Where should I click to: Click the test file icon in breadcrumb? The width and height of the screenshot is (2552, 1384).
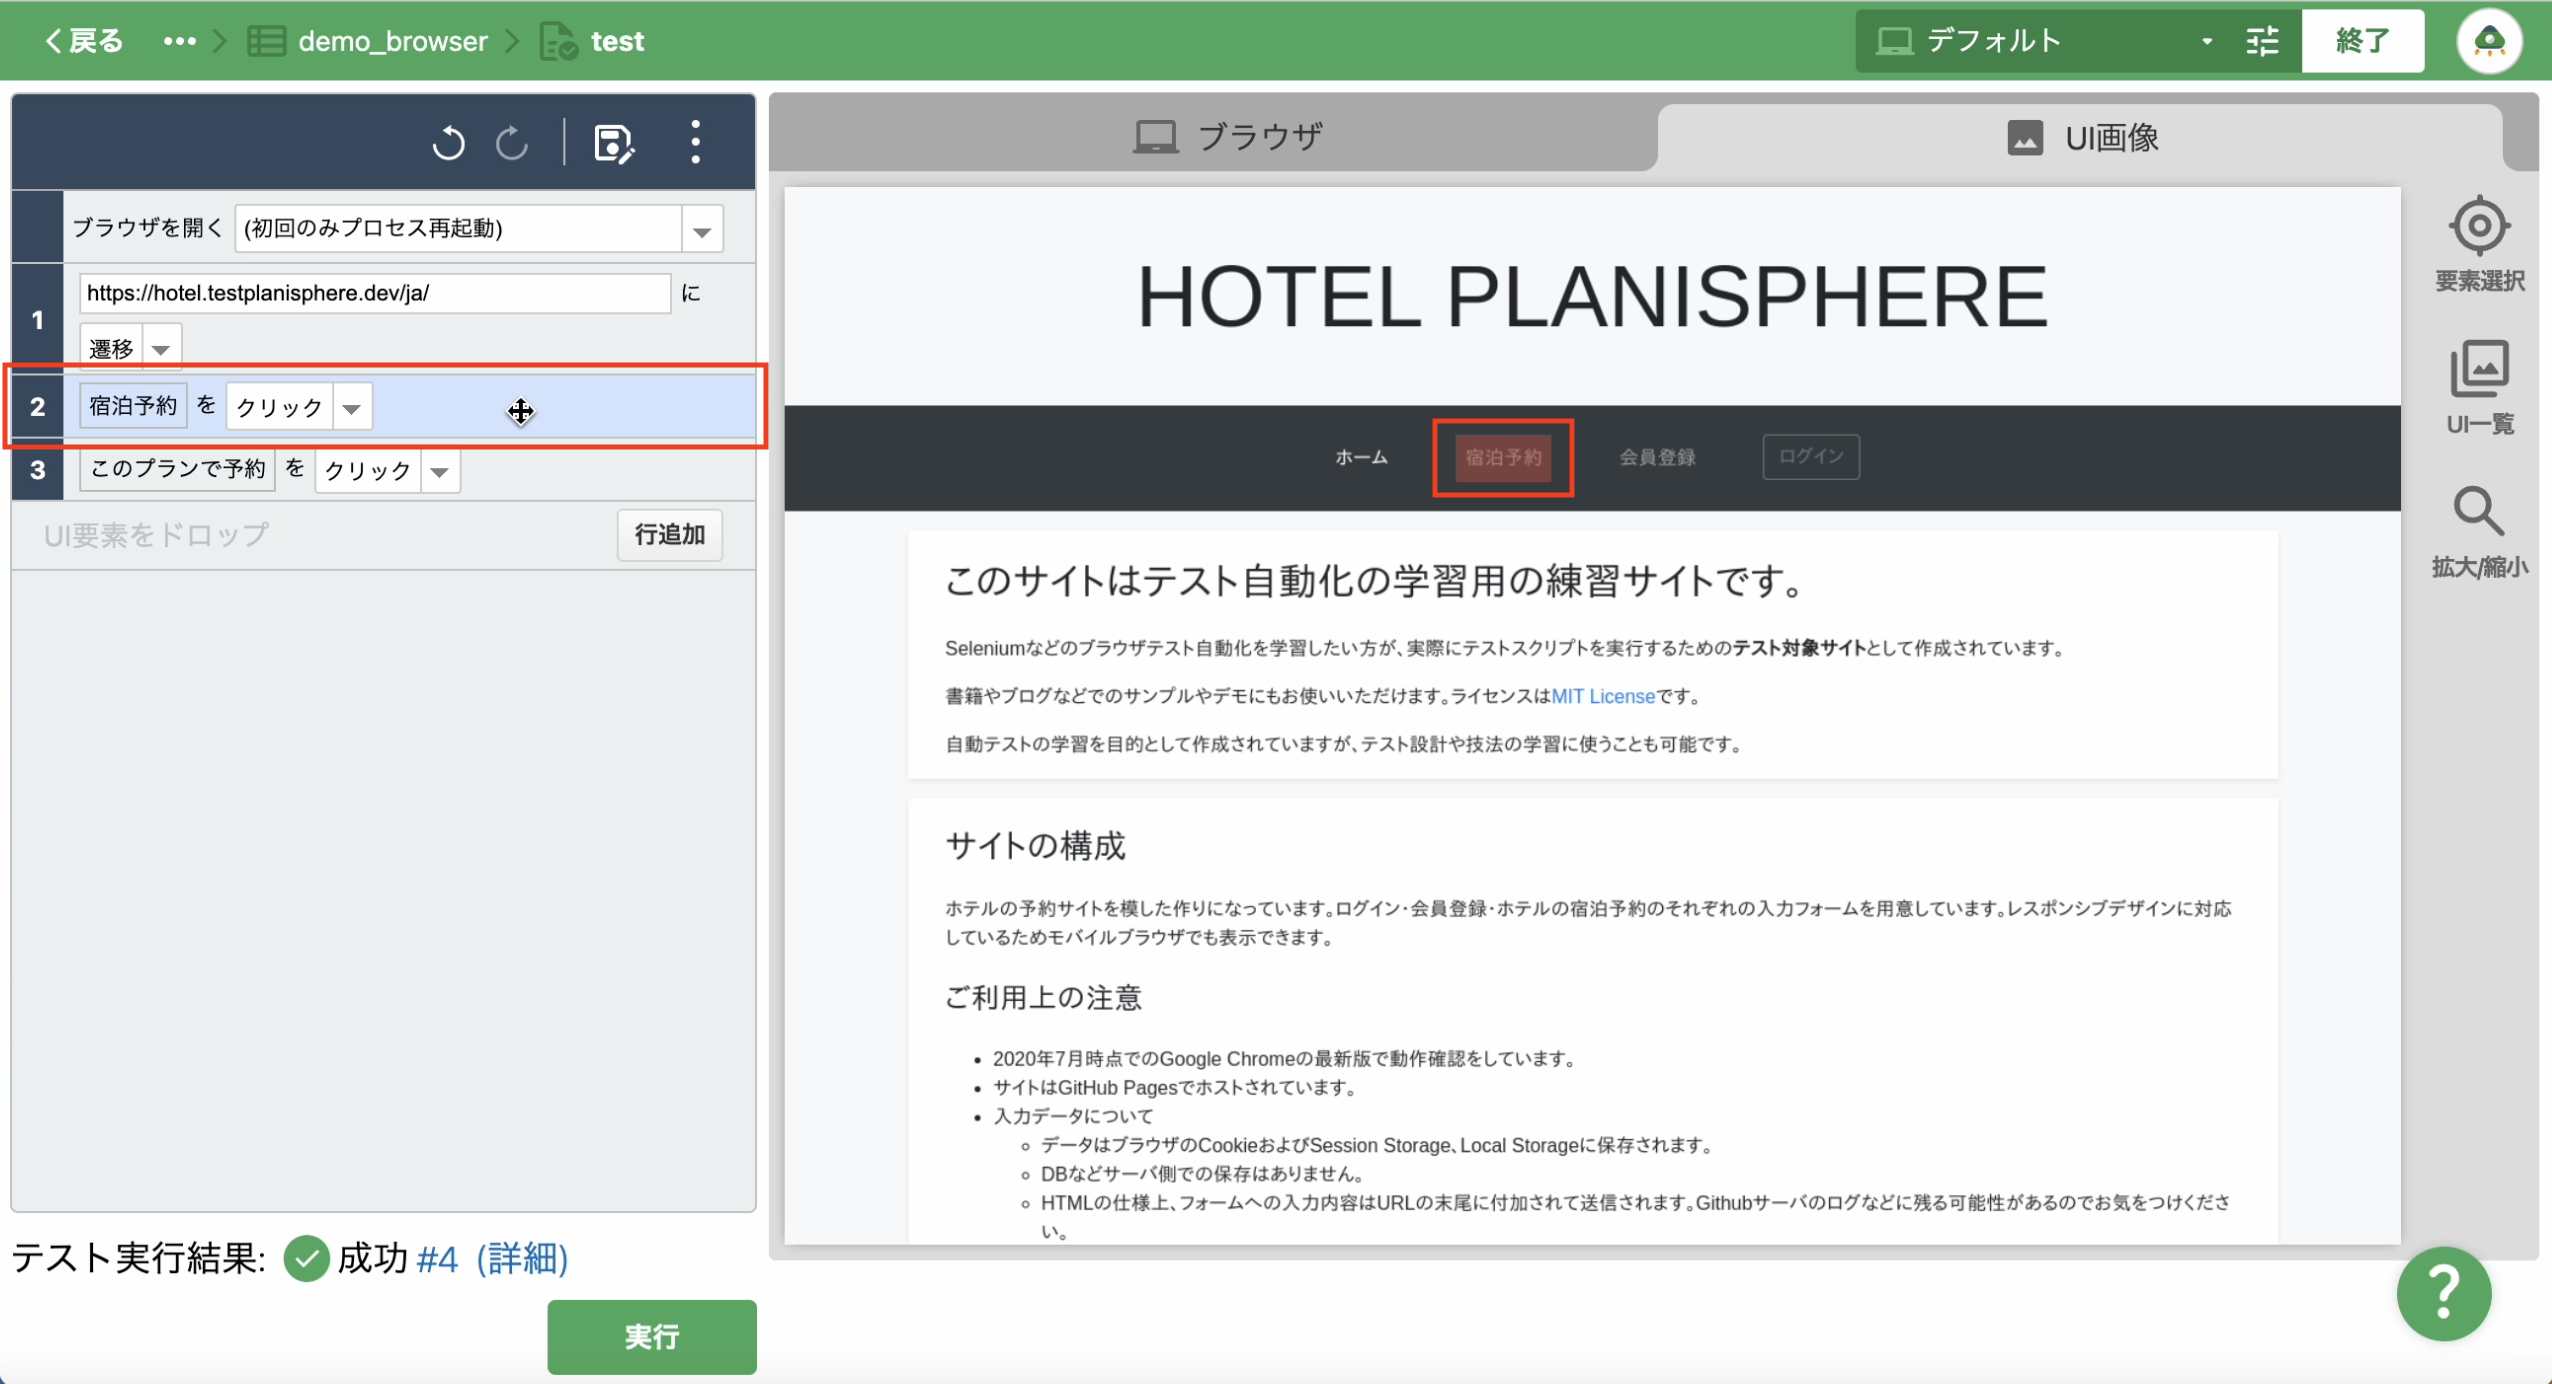[558, 41]
